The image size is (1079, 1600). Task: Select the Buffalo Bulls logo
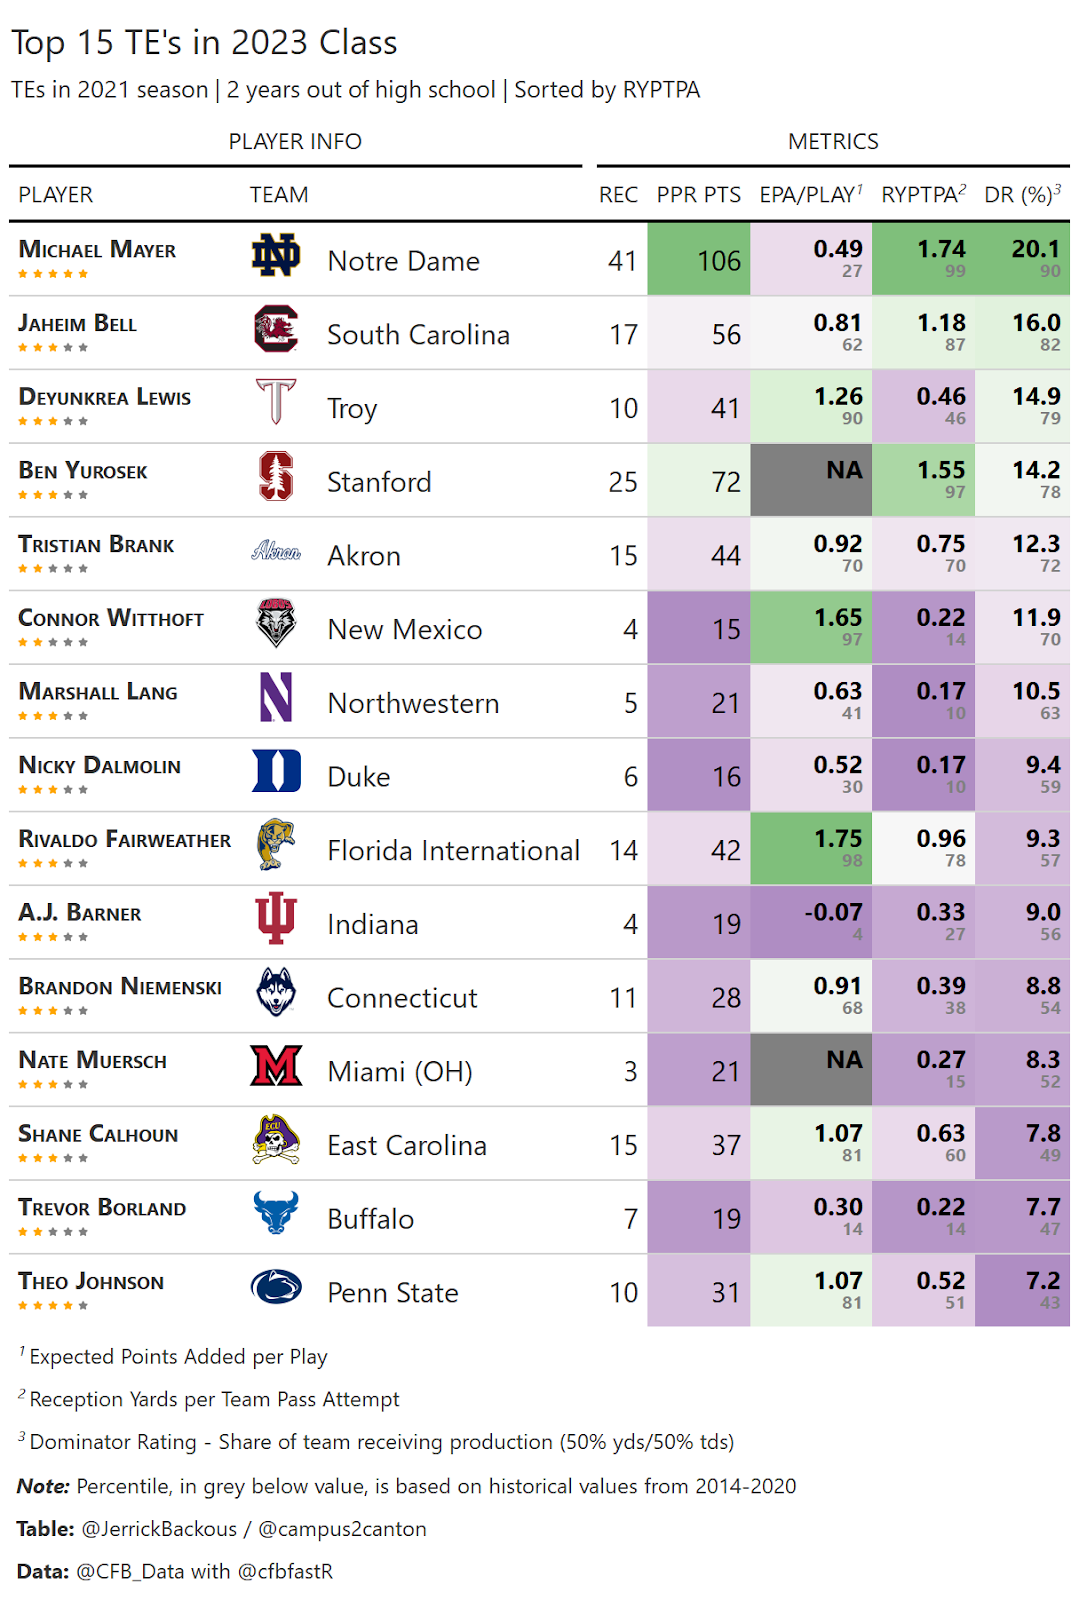pyautogui.click(x=276, y=1213)
